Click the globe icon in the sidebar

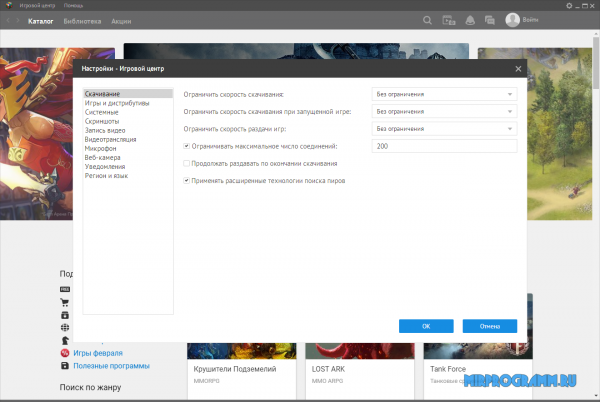click(x=65, y=327)
